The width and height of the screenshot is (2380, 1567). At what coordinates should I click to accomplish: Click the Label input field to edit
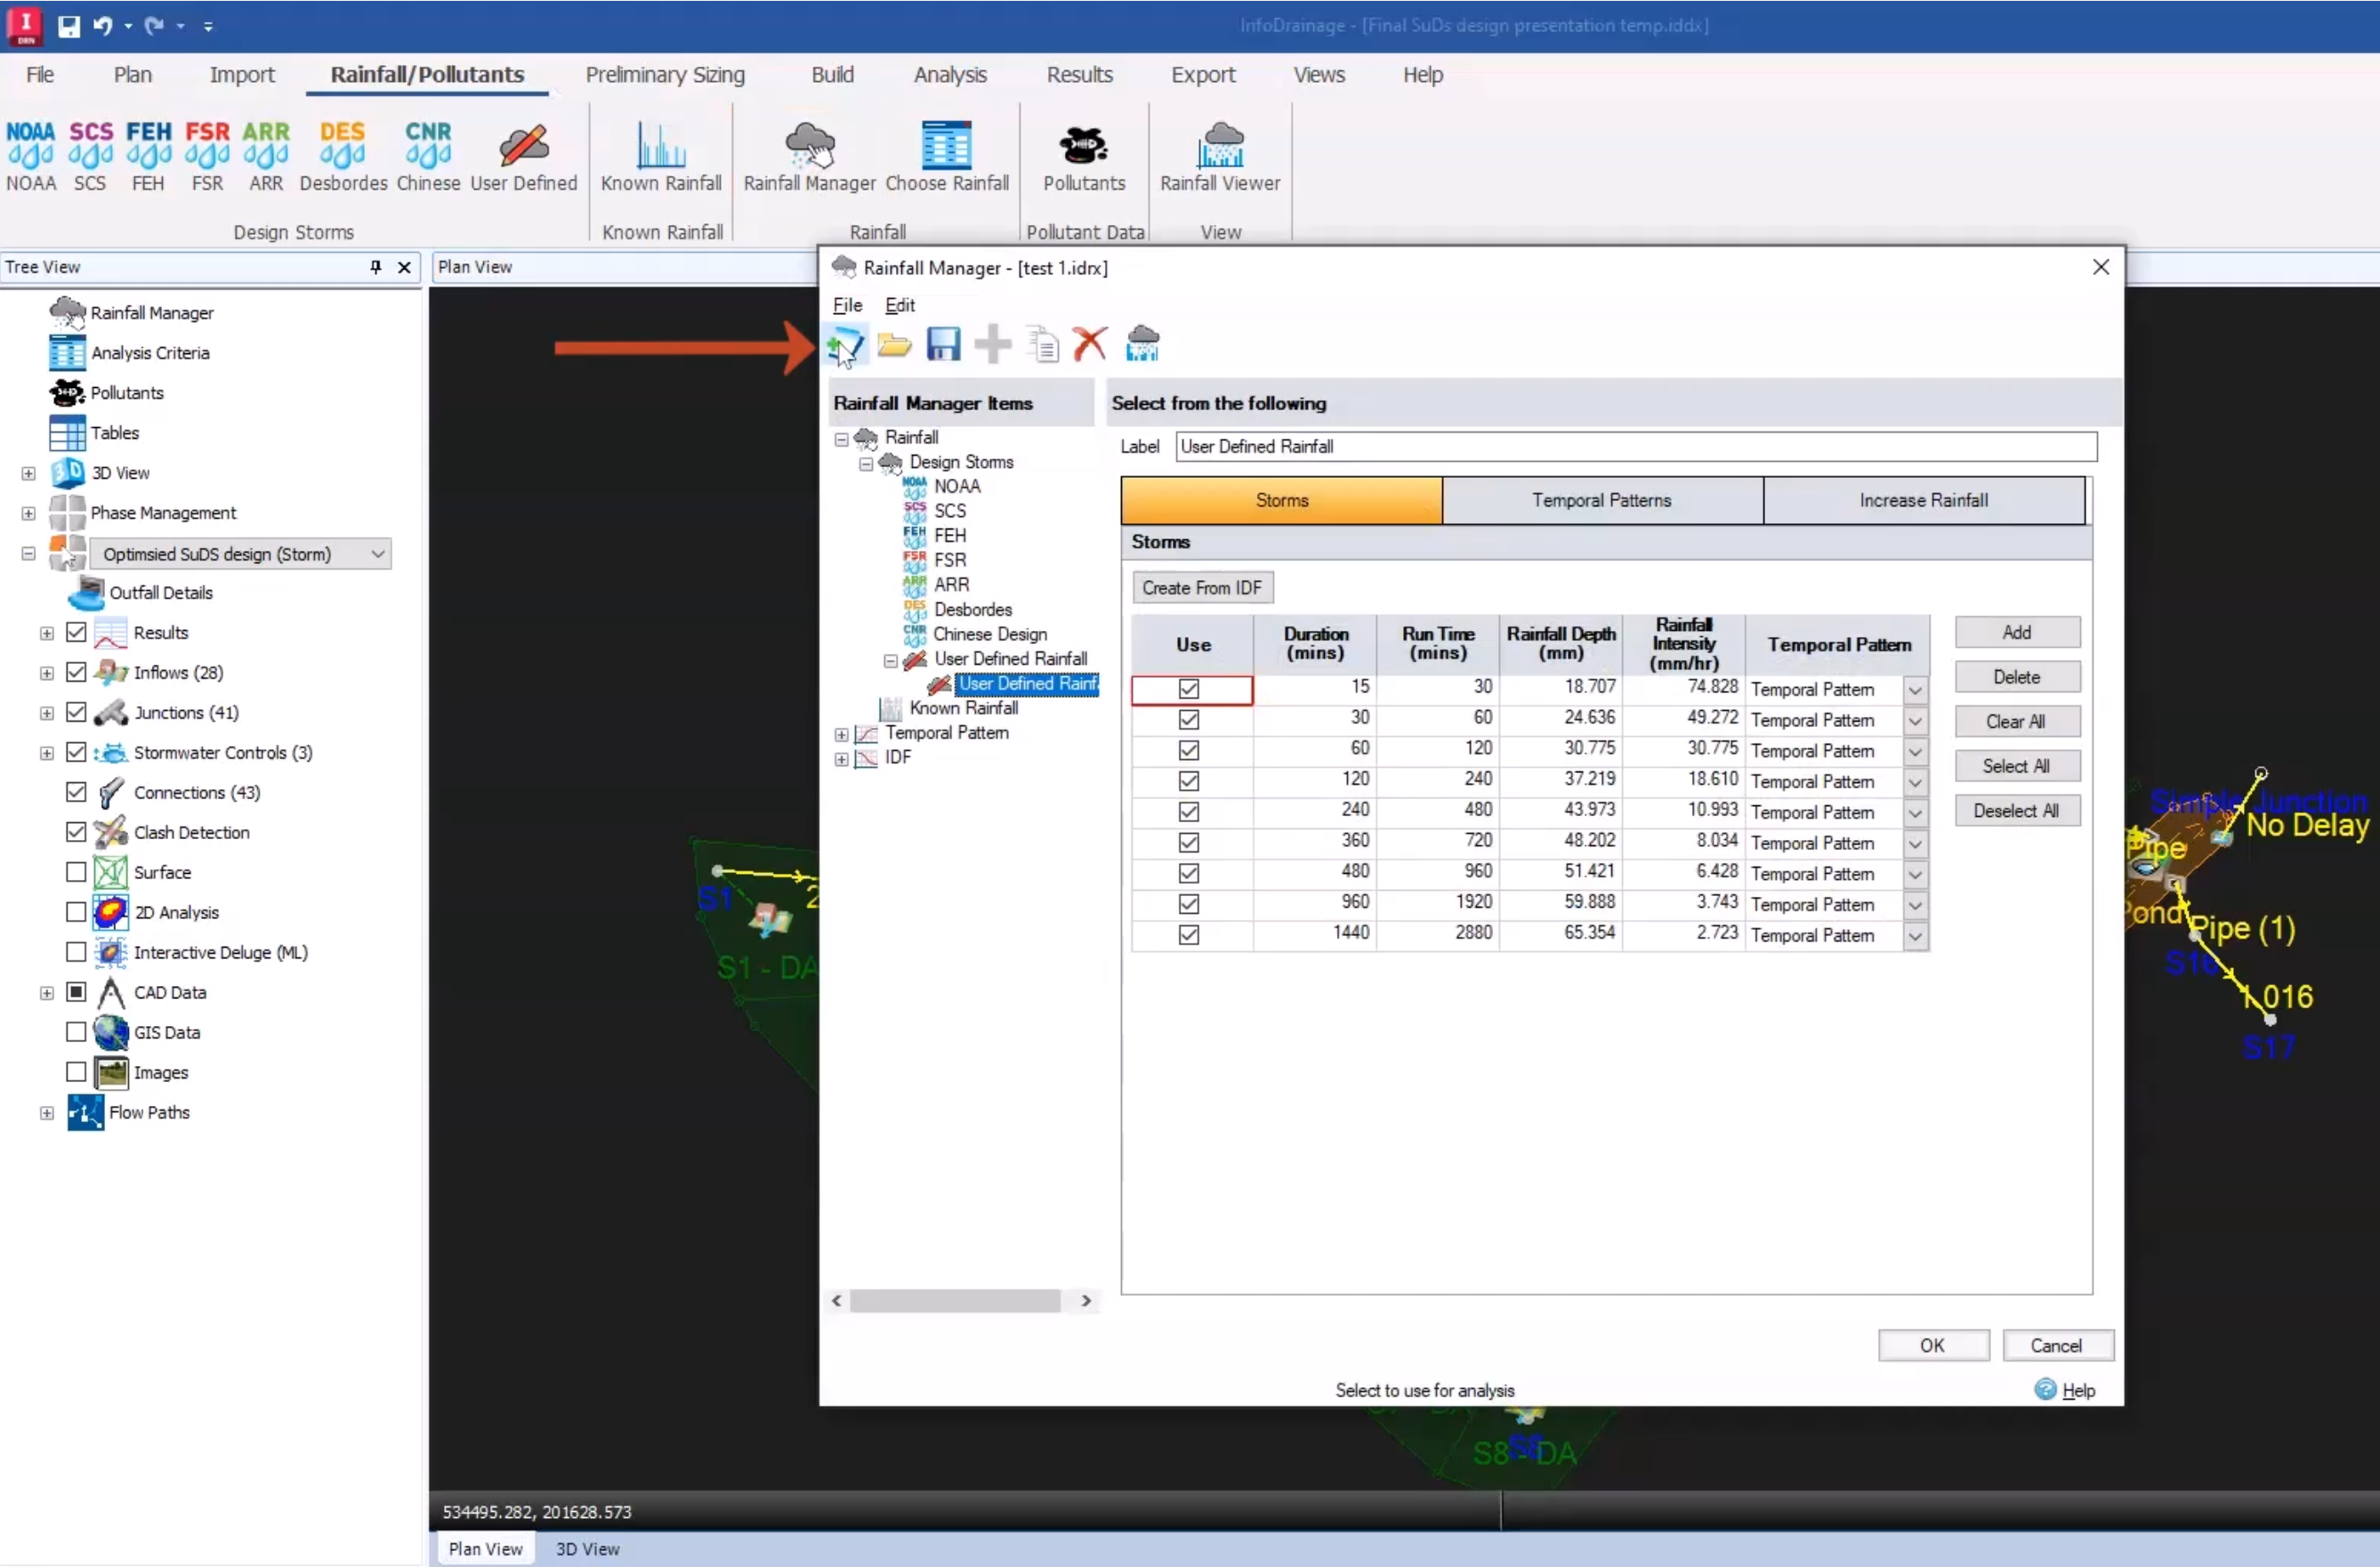(x=1634, y=446)
